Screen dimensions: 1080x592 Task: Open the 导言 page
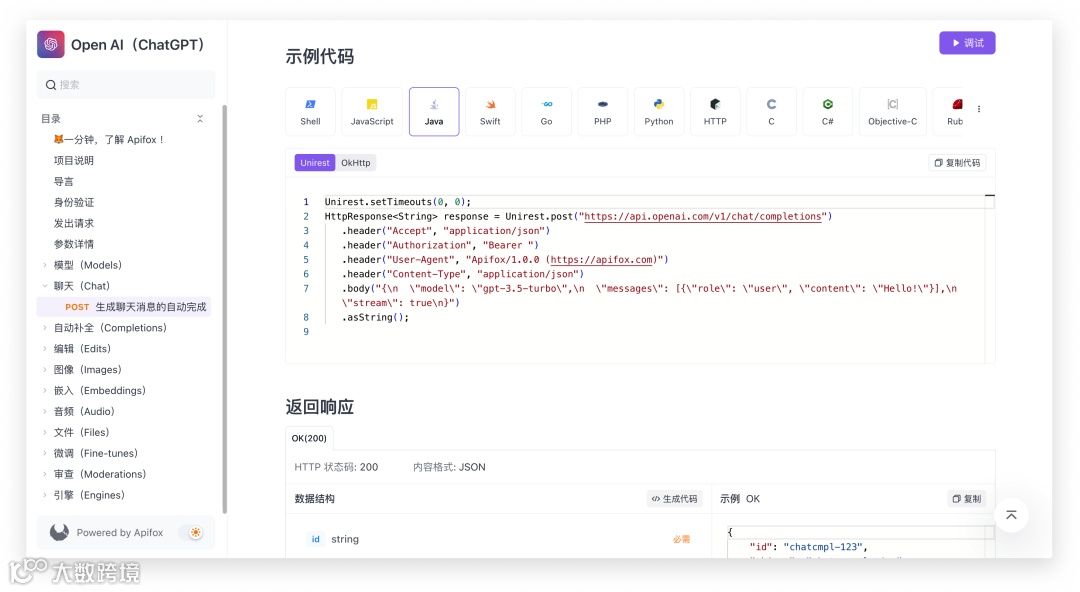pyautogui.click(x=63, y=181)
